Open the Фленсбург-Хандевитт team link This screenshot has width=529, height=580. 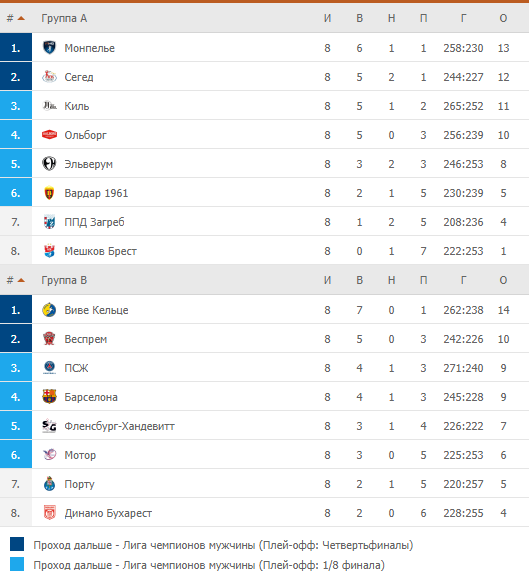click(119, 426)
